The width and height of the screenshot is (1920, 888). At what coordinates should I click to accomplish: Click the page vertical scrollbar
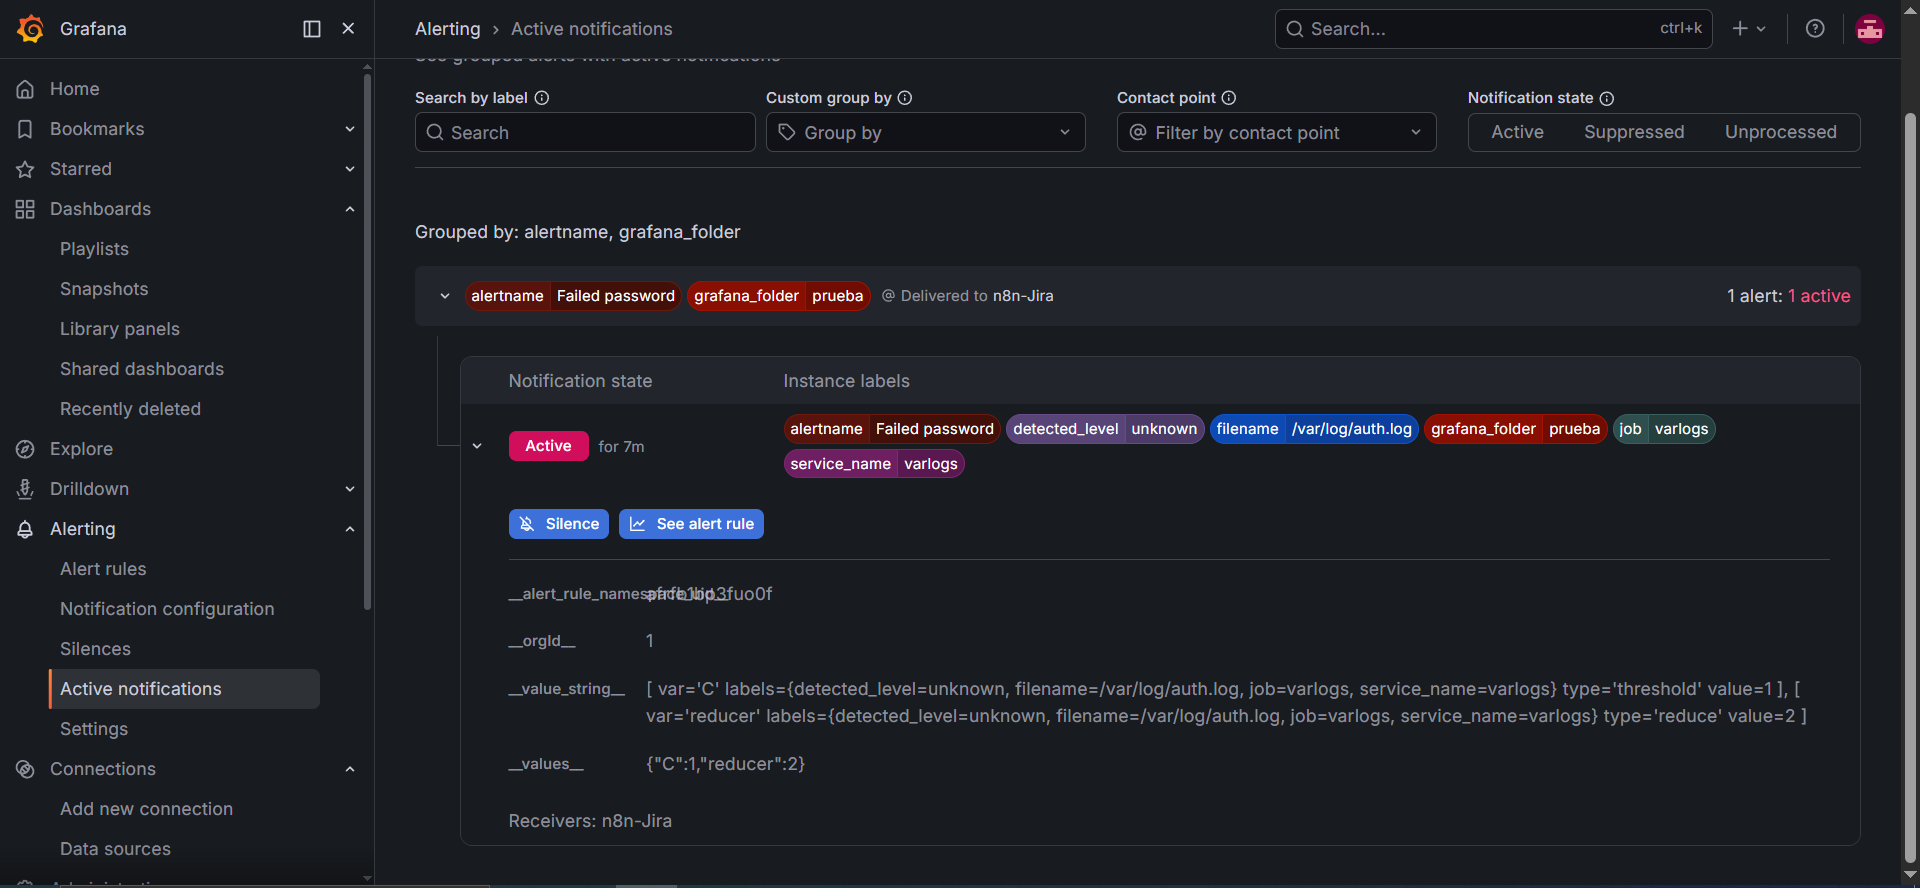[x=1910, y=488]
